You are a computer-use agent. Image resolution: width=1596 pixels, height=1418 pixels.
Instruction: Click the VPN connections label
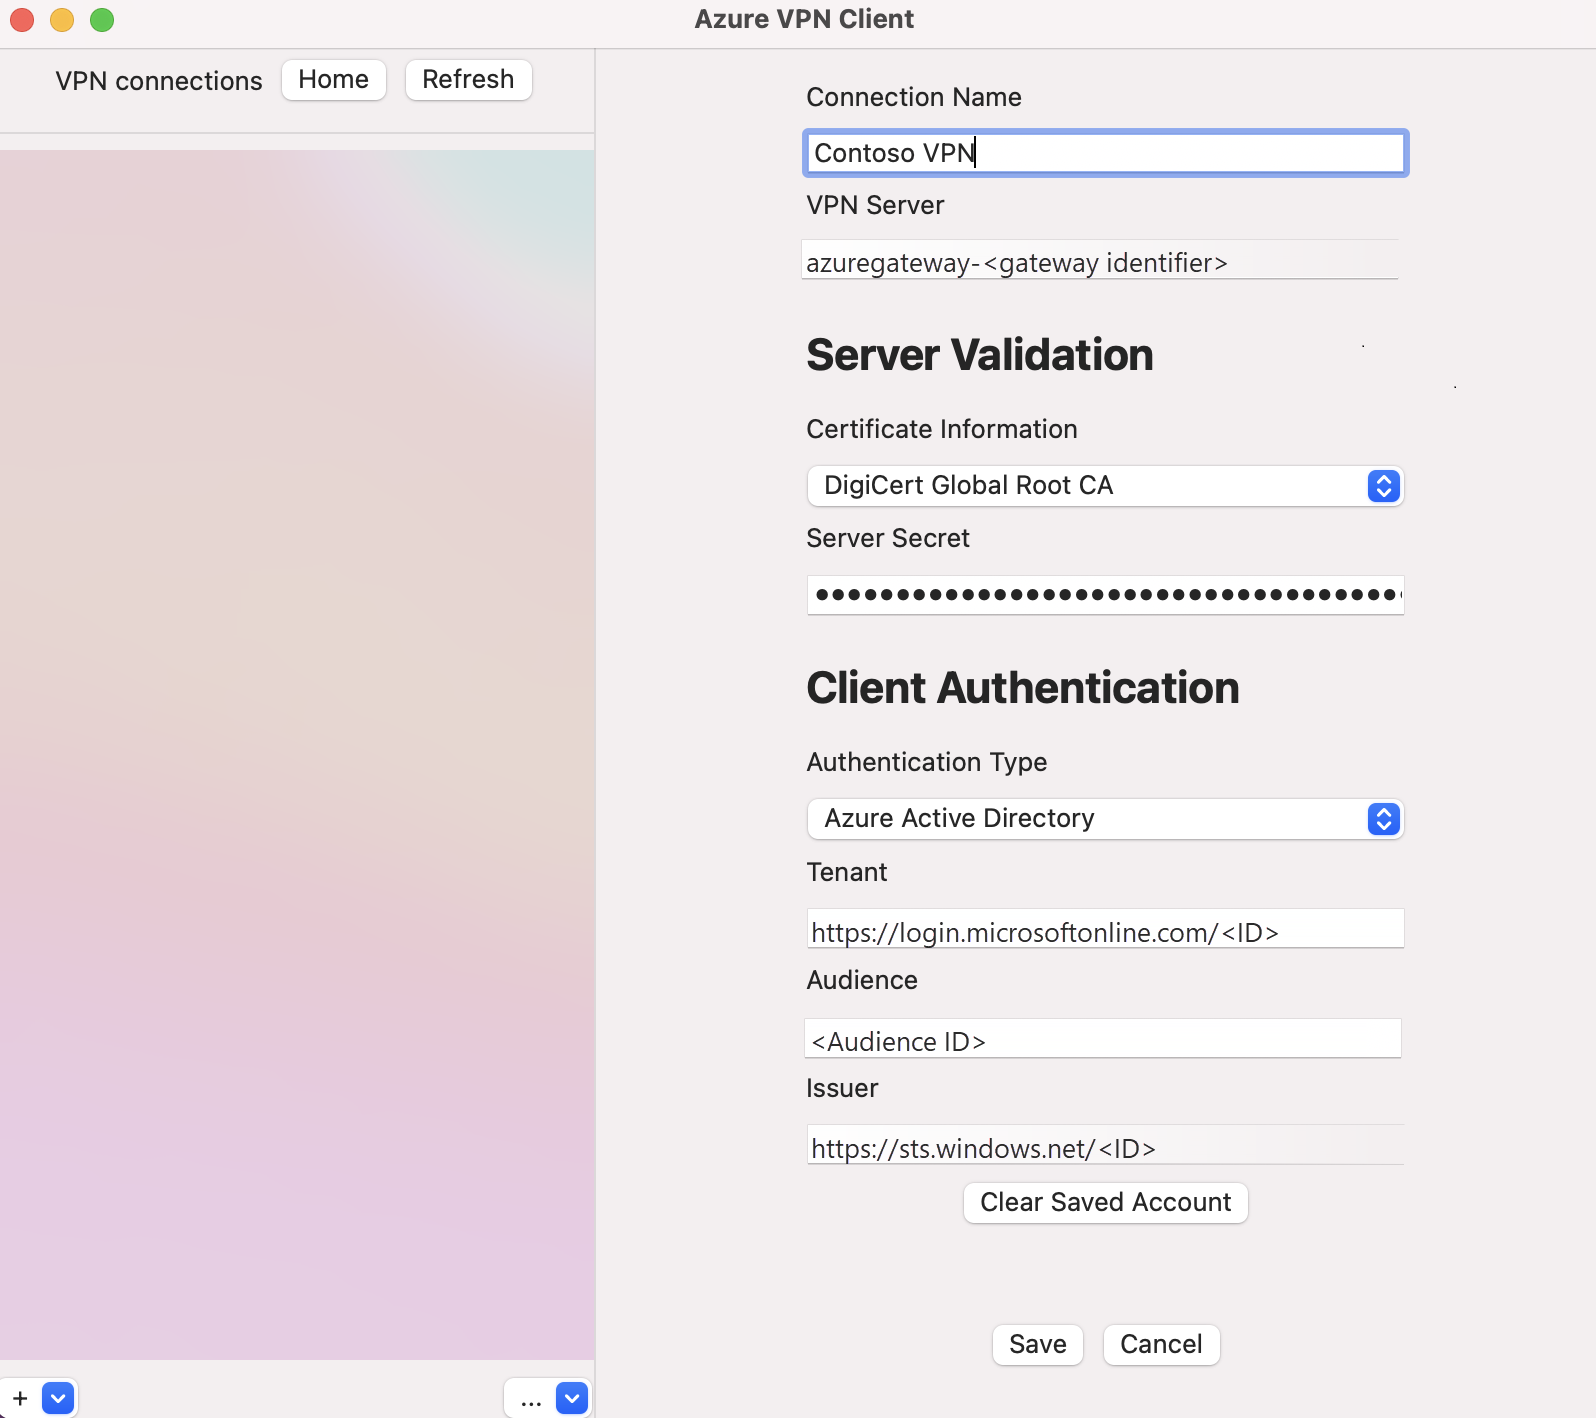[x=159, y=81]
